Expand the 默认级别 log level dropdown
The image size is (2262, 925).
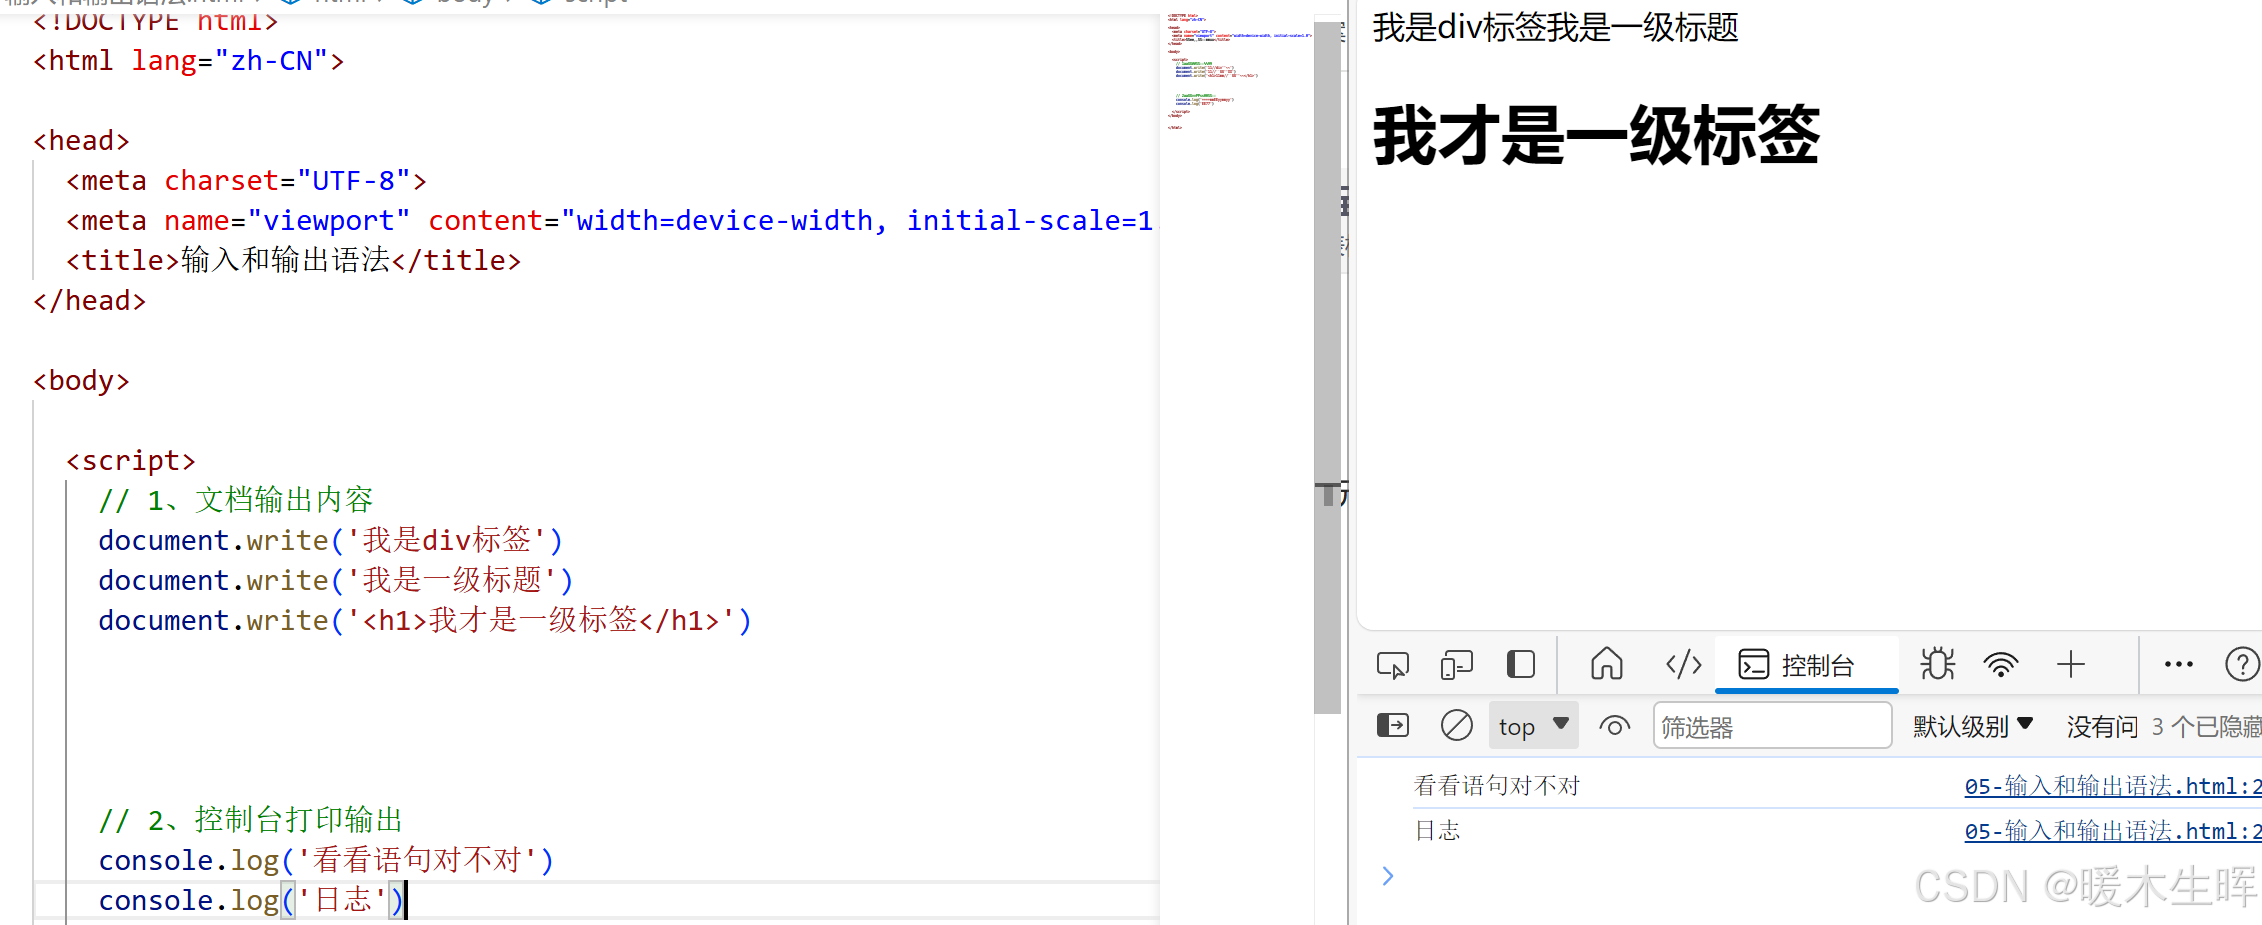pyautogui.click(x=1972, y=726)
